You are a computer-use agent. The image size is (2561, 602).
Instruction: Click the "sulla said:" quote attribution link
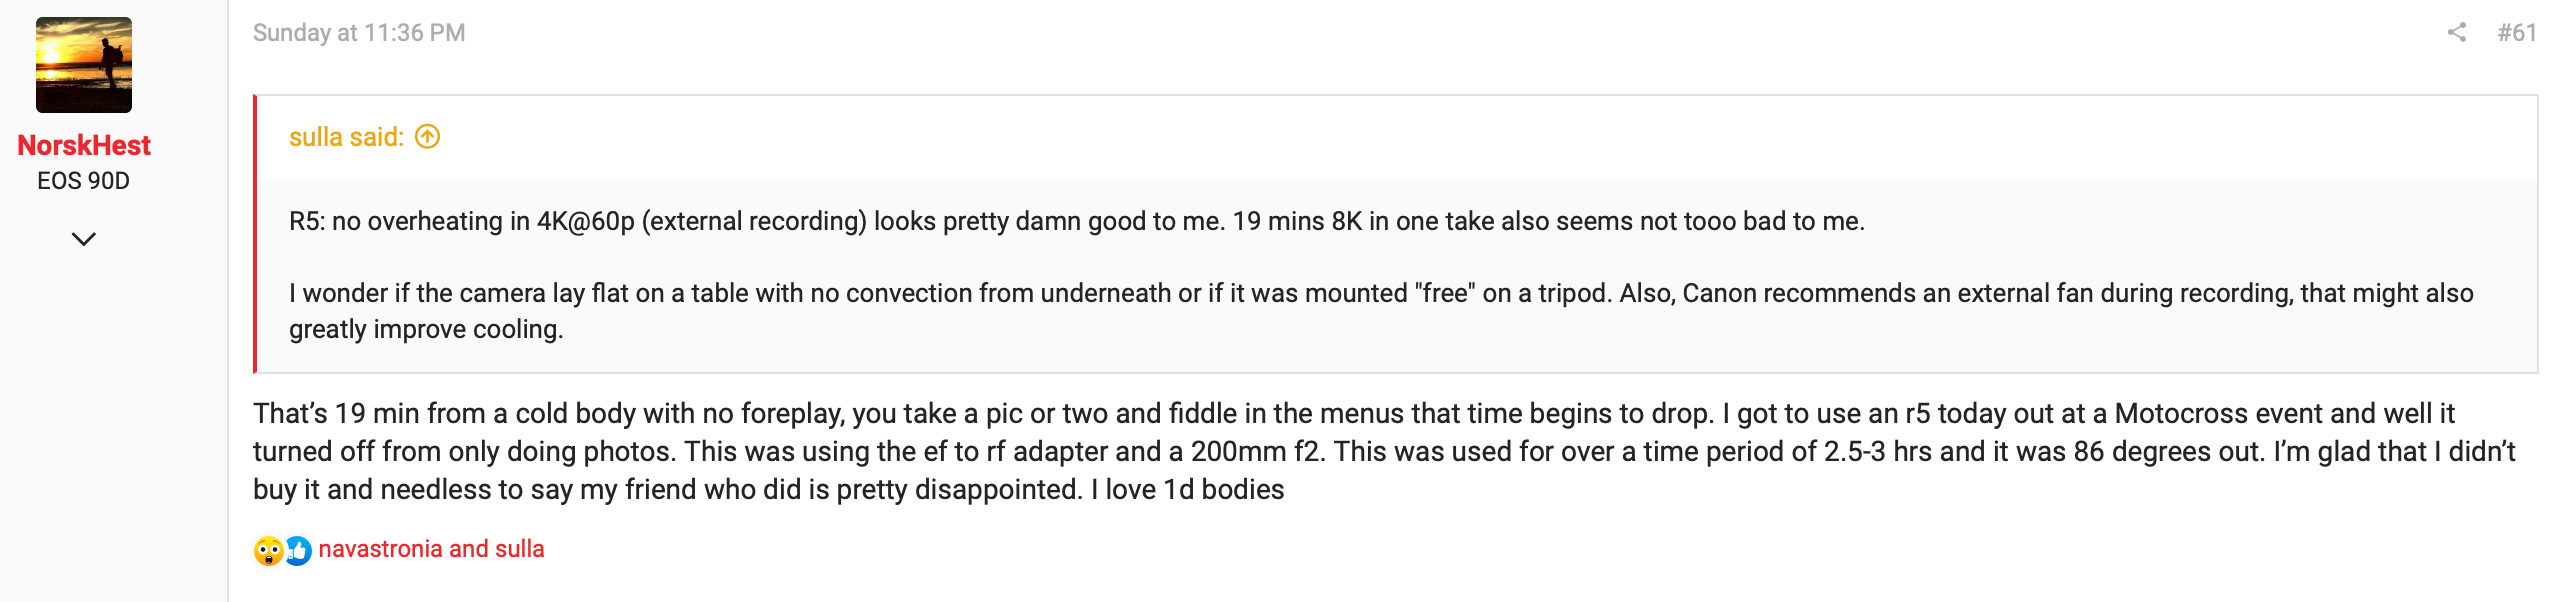[x=346, y=137]
